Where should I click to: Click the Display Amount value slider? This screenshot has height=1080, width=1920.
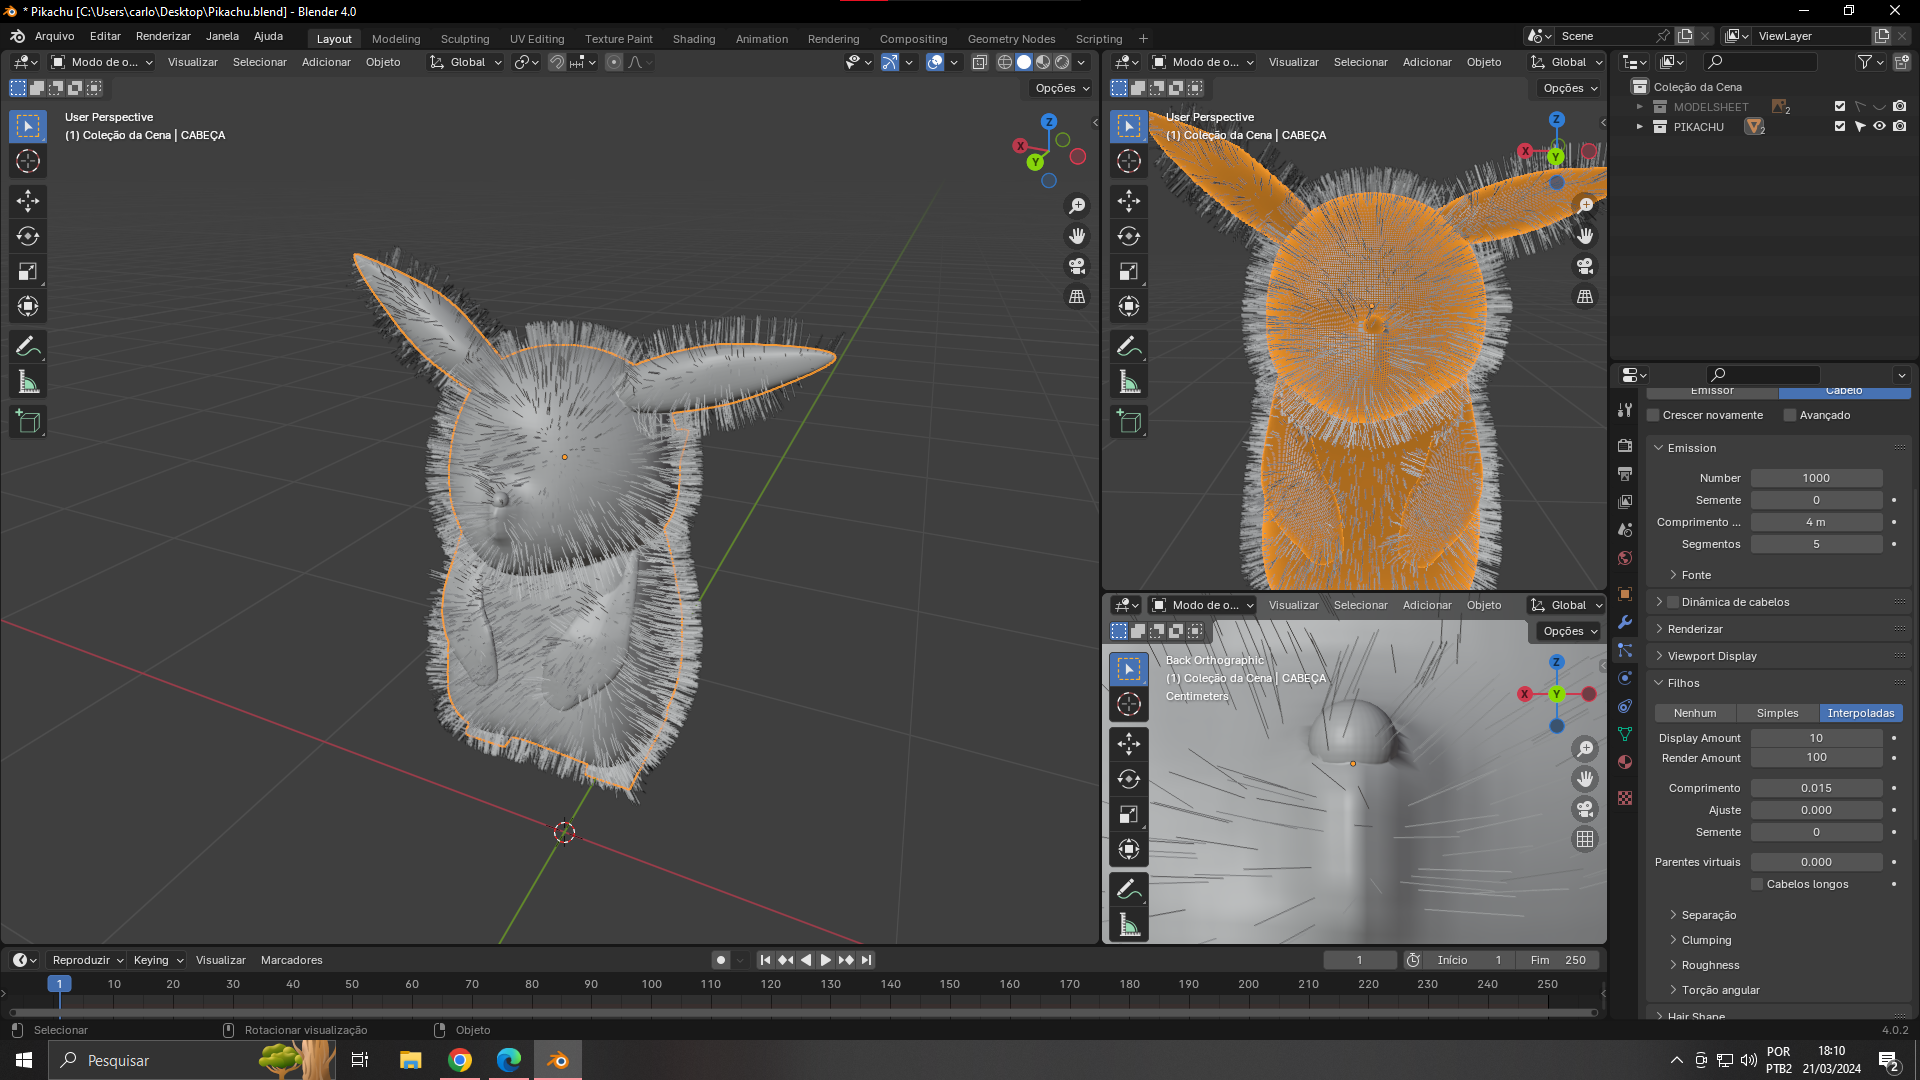1816,738
